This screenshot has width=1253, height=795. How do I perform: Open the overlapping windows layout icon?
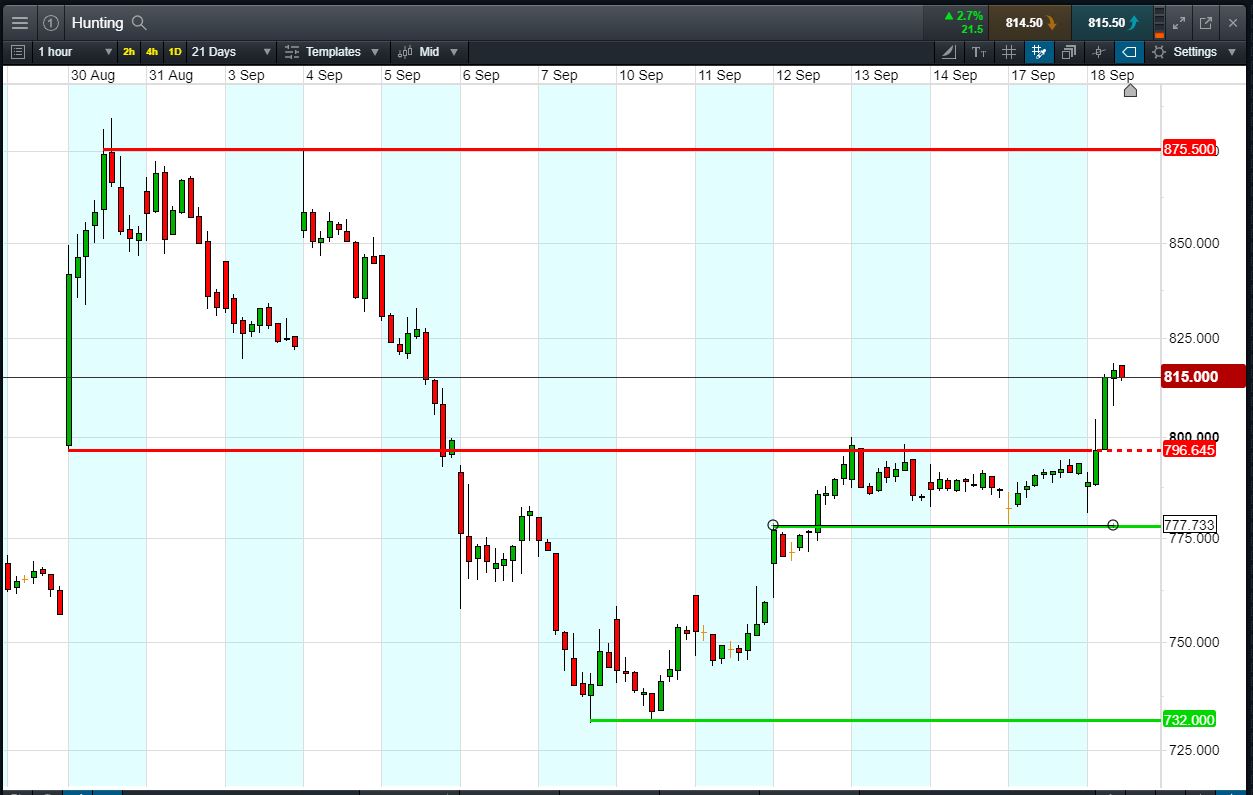pyautogui.click(x=1069, y=52)
